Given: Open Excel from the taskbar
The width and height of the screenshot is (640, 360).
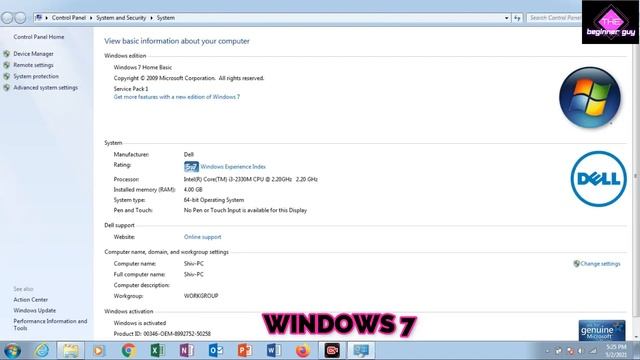Looking at the screenshot, I should click(158, 351).
